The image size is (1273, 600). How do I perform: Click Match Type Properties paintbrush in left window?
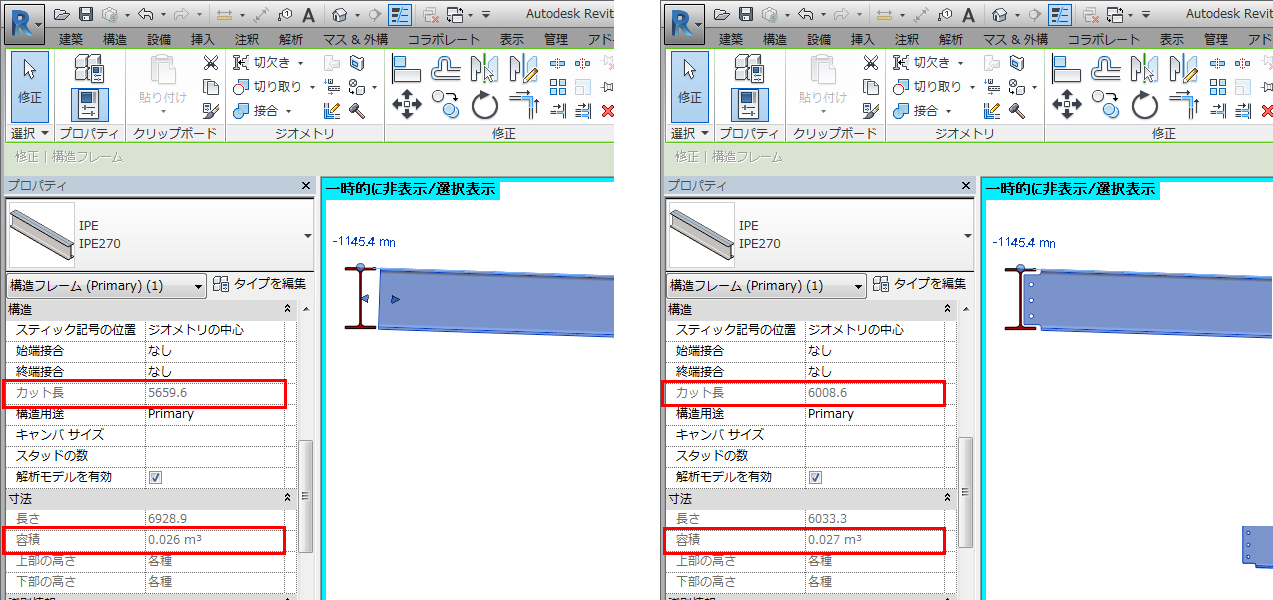click(210, 110)
